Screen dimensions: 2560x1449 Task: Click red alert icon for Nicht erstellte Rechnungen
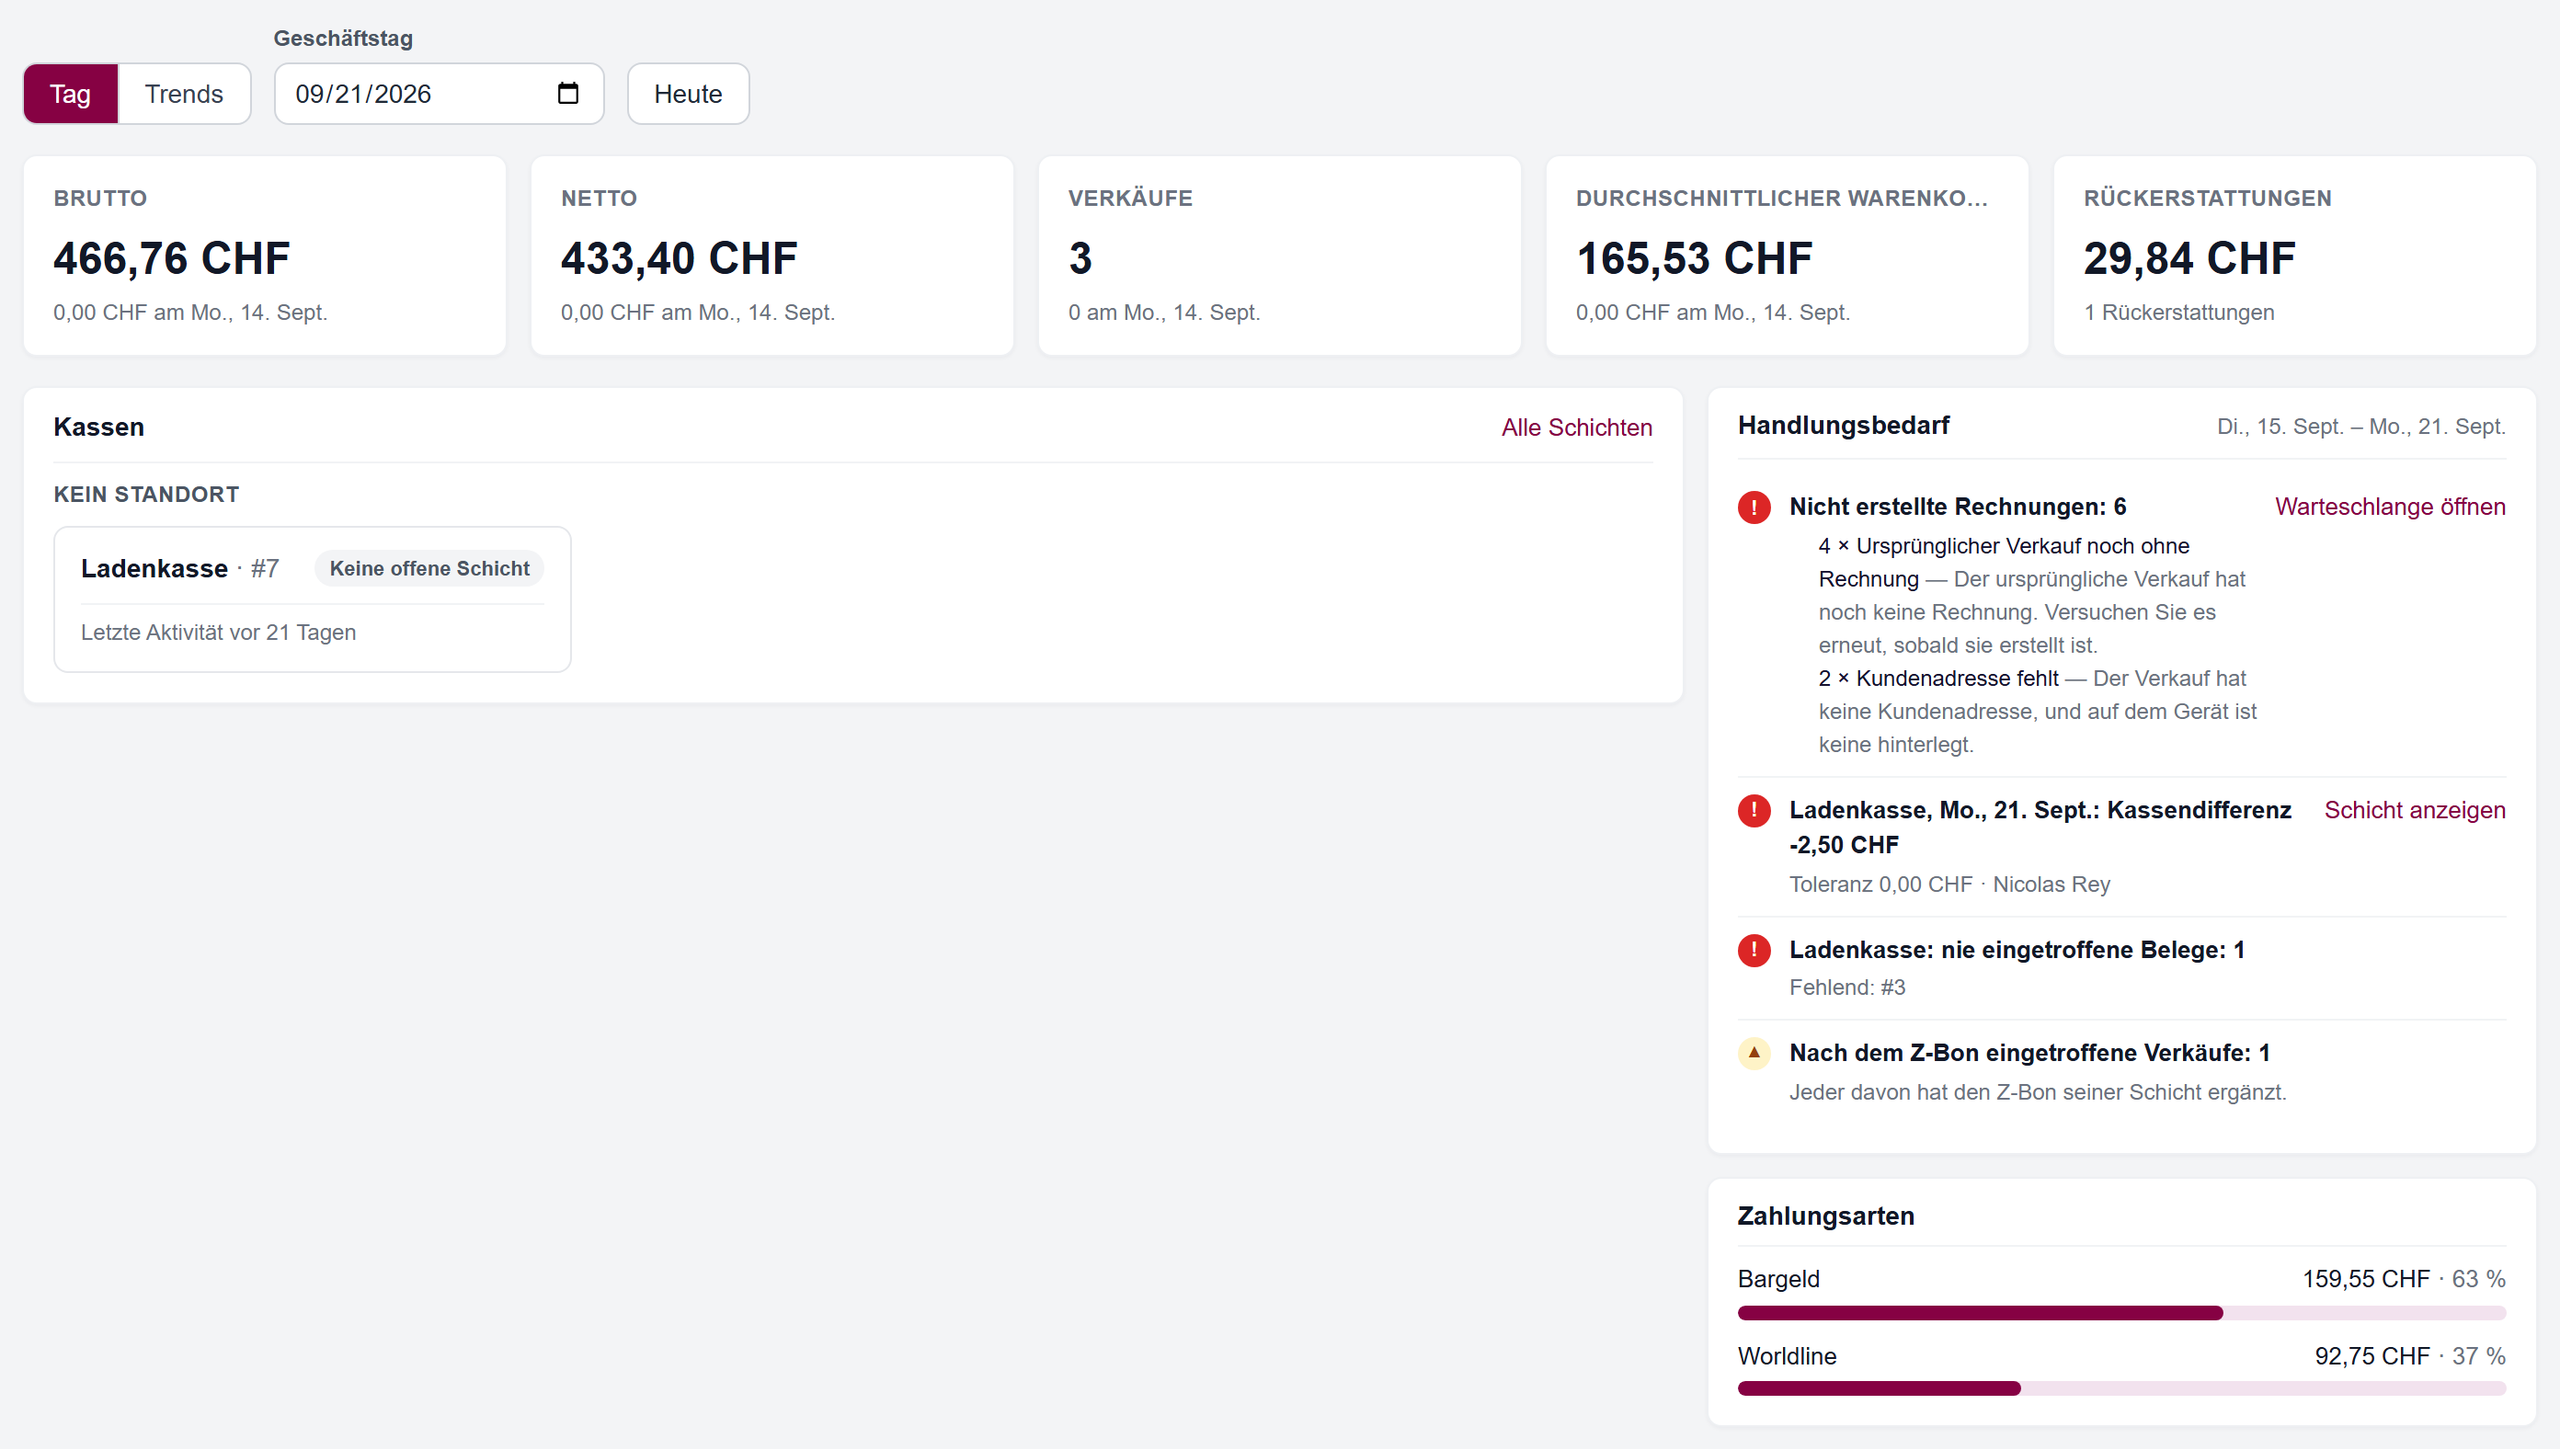pos(1754,507)
